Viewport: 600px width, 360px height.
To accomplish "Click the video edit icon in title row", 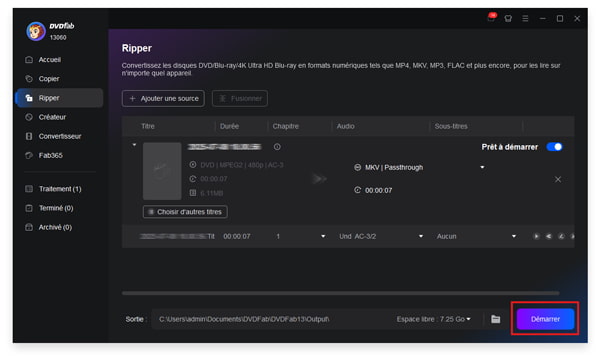I will click(x=561, y=236).
